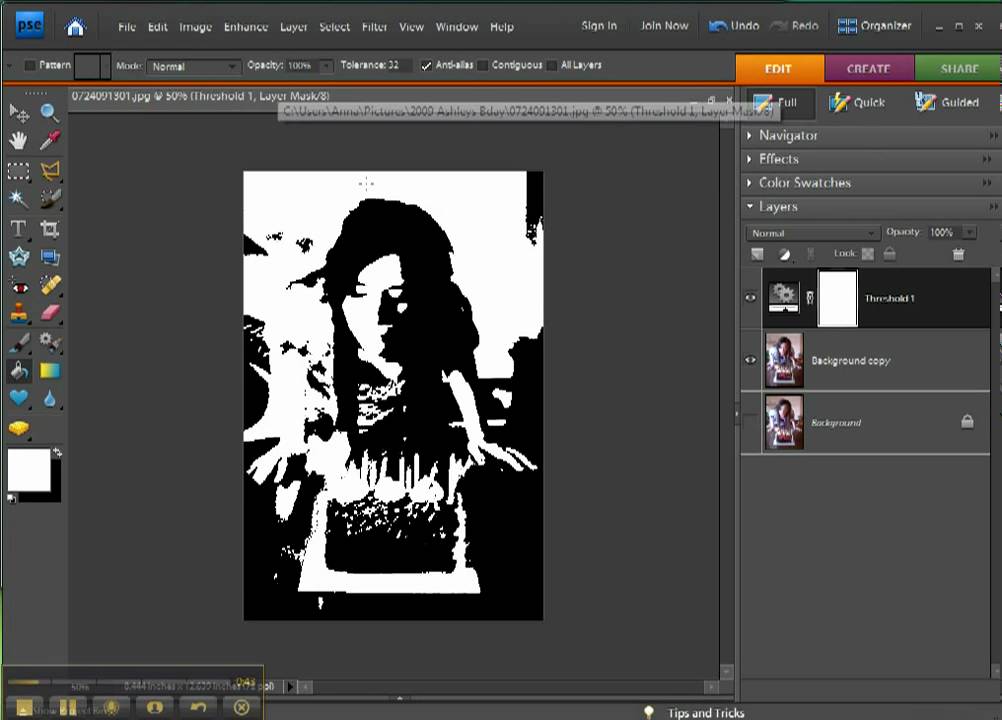Pick the Eyedropper tool
1002x720 pixels.
(49, 140)
